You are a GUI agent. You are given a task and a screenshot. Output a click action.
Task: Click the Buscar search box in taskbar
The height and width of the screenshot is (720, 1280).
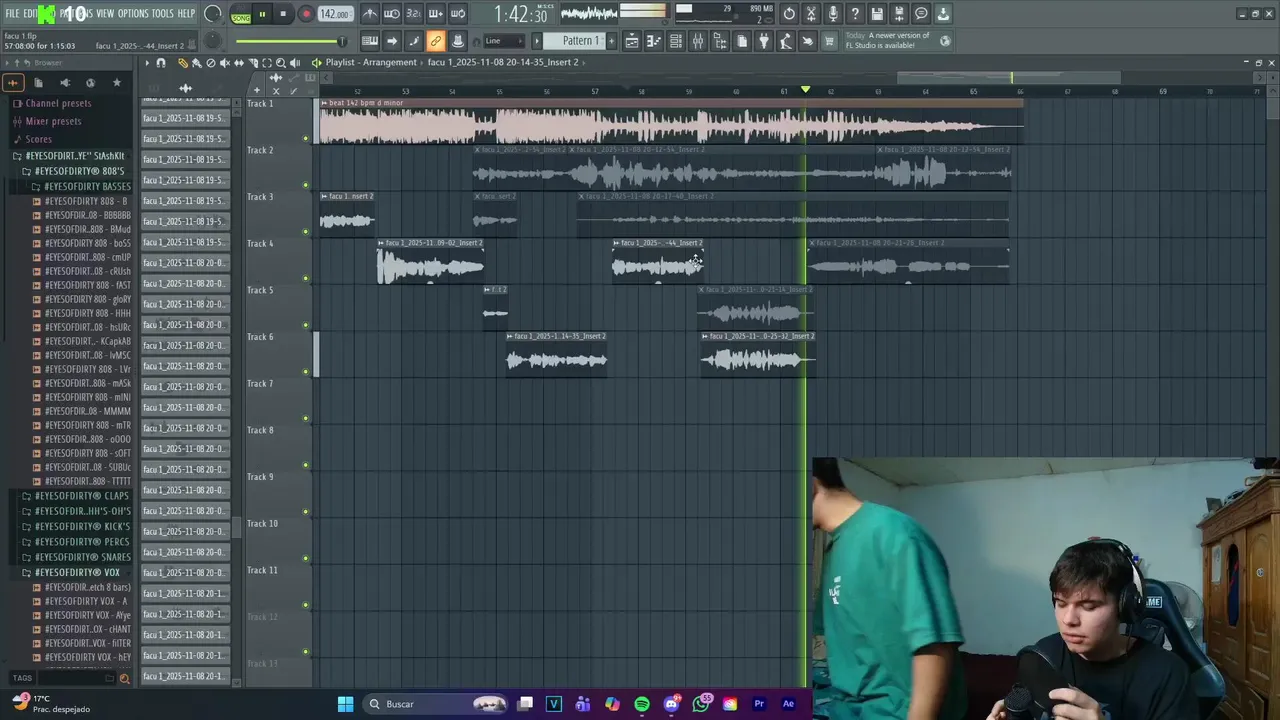(435, 704)
